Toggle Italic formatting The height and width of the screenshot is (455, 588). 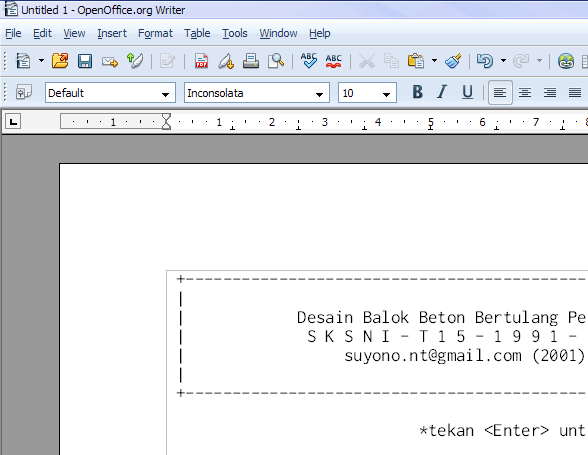tap(442, 92)
